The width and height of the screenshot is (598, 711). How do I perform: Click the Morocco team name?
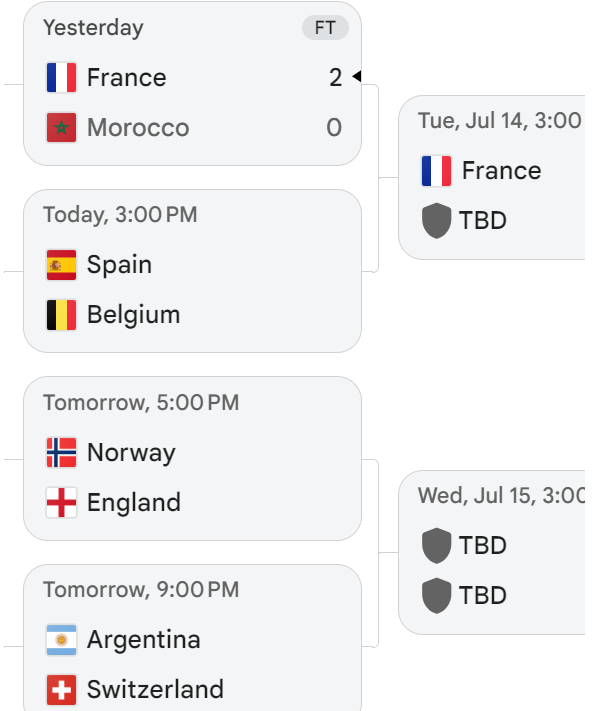[138, 127]
